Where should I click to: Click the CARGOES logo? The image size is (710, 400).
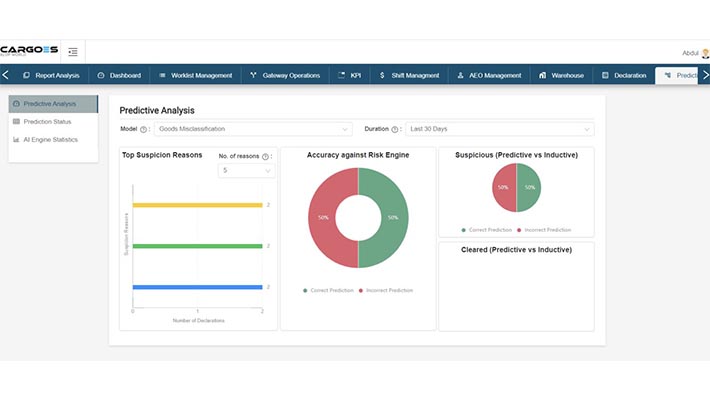[x=29, y=50]
